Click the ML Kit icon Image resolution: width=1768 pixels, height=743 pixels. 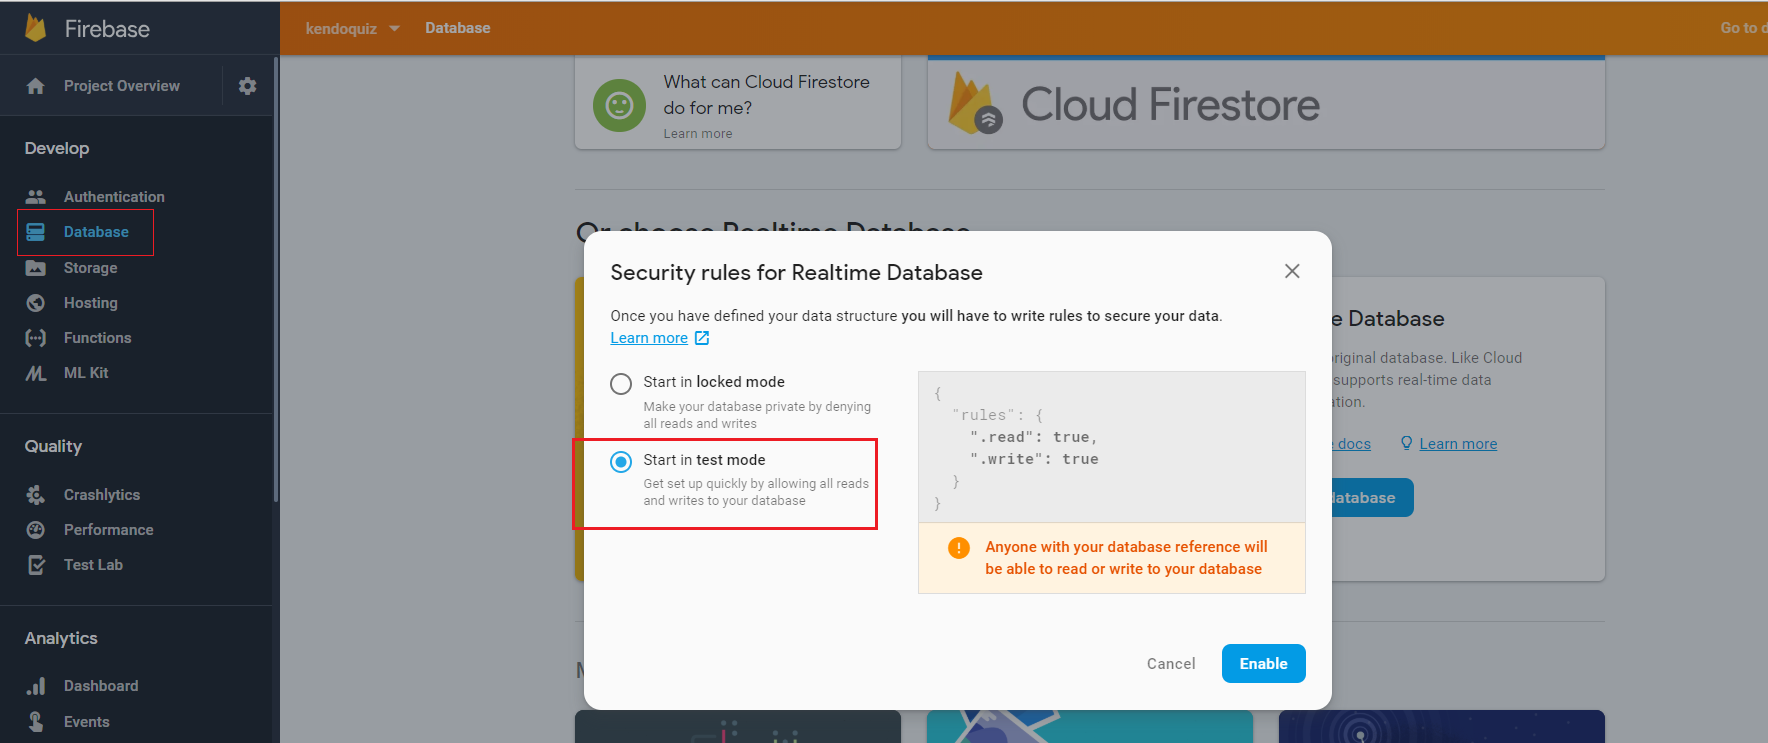tap(36, 373)
